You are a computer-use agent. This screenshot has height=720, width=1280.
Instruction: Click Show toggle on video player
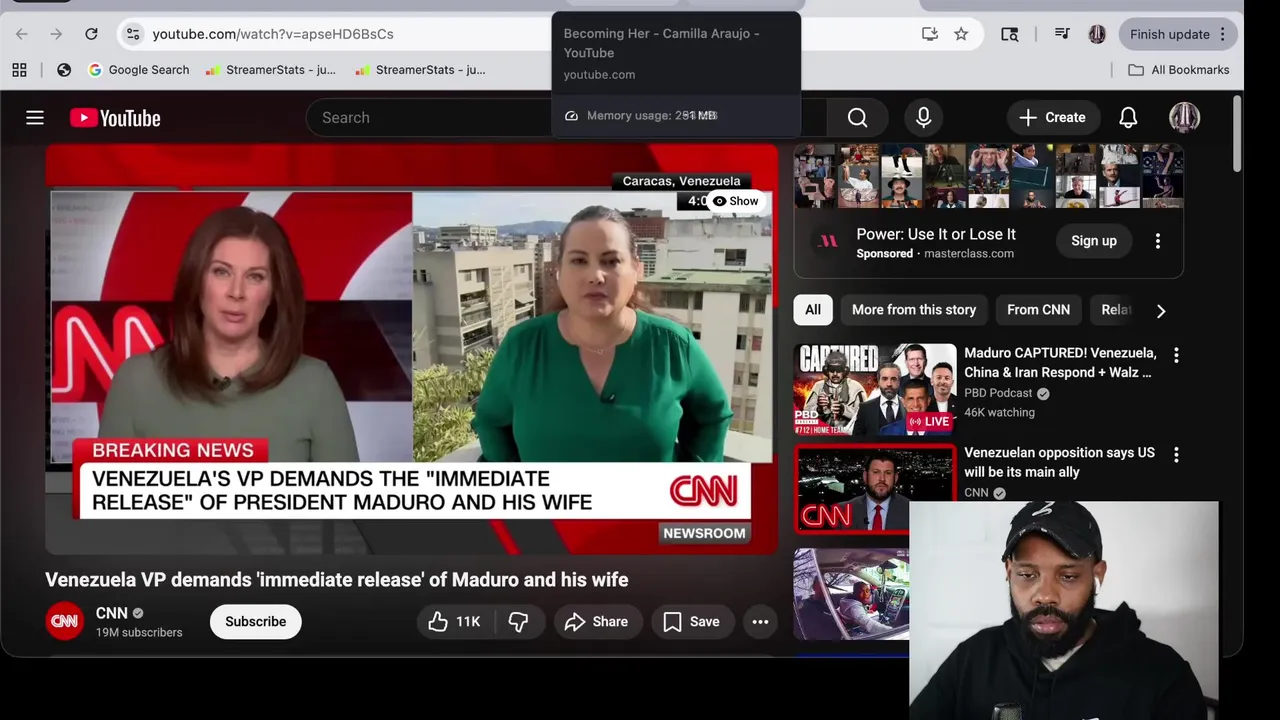tap(735, 201)
